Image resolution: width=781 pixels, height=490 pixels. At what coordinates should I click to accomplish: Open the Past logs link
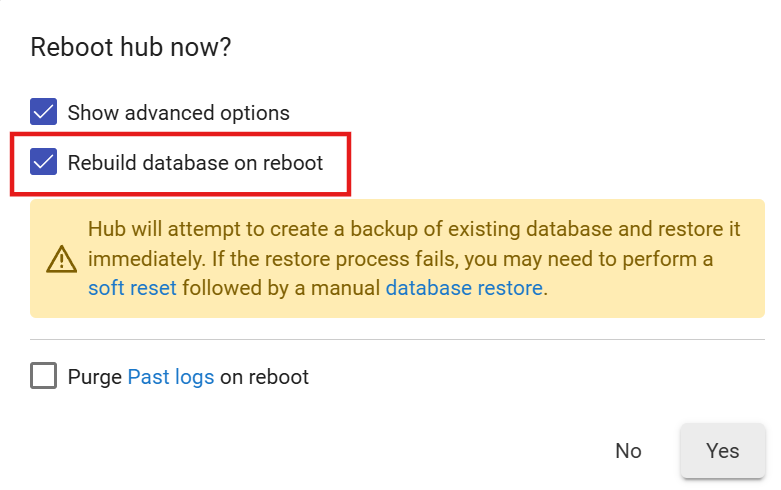171,377
